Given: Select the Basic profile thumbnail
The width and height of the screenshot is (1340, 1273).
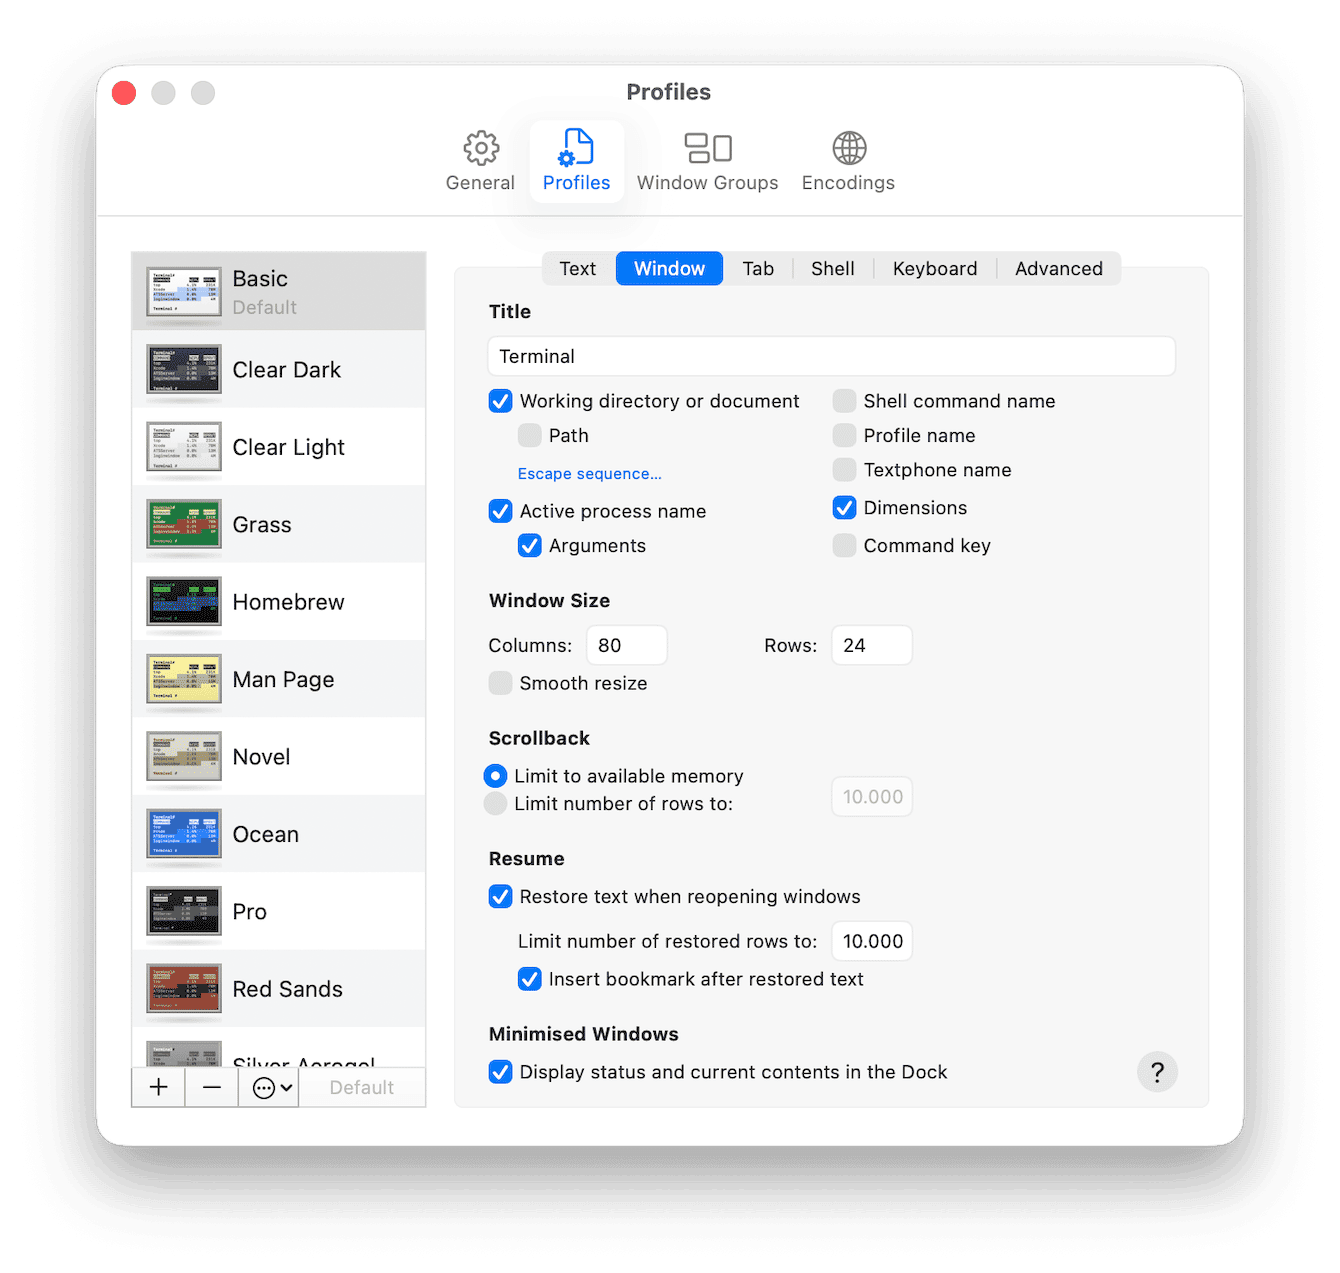Looking at the screenshot, I should 184,292.
